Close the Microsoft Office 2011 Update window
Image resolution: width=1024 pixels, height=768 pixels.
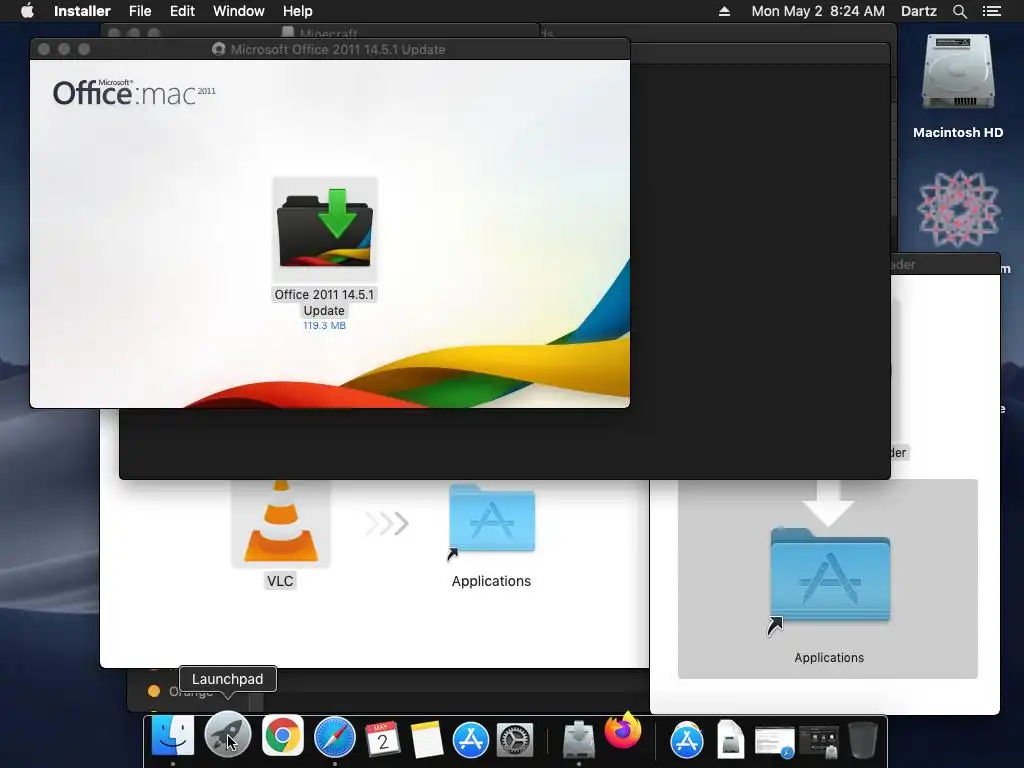[44, 49]
